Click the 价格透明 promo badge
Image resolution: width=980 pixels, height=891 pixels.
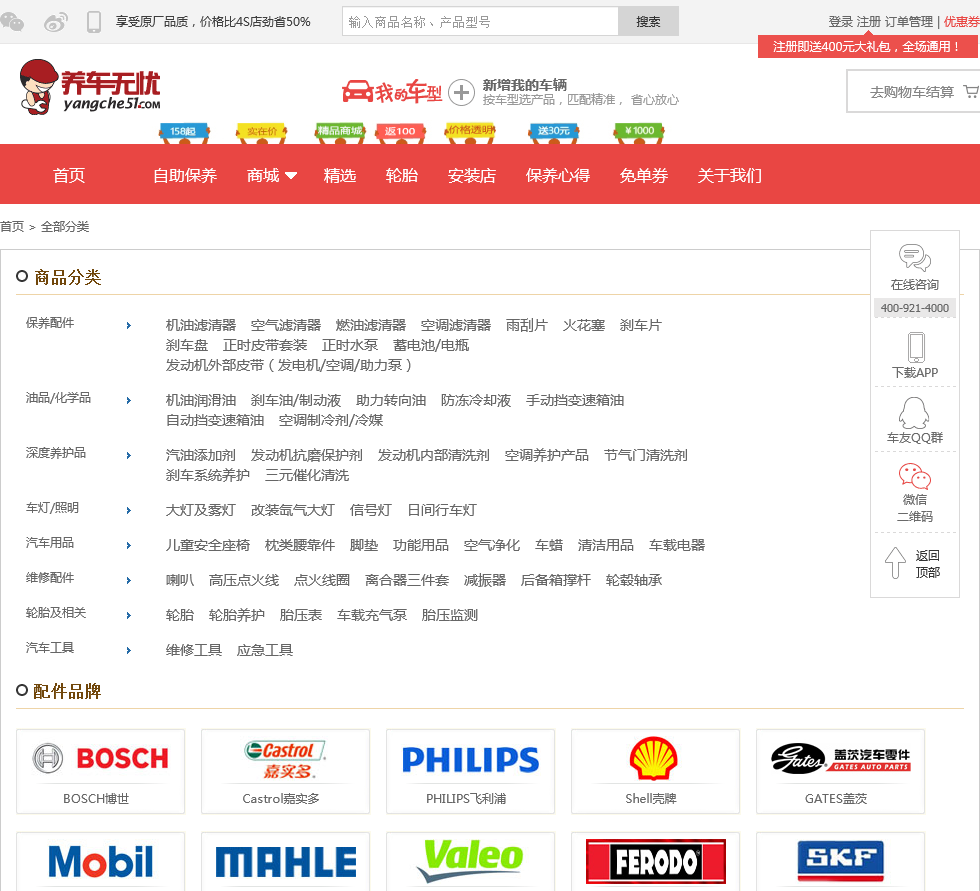pos(471,132)
